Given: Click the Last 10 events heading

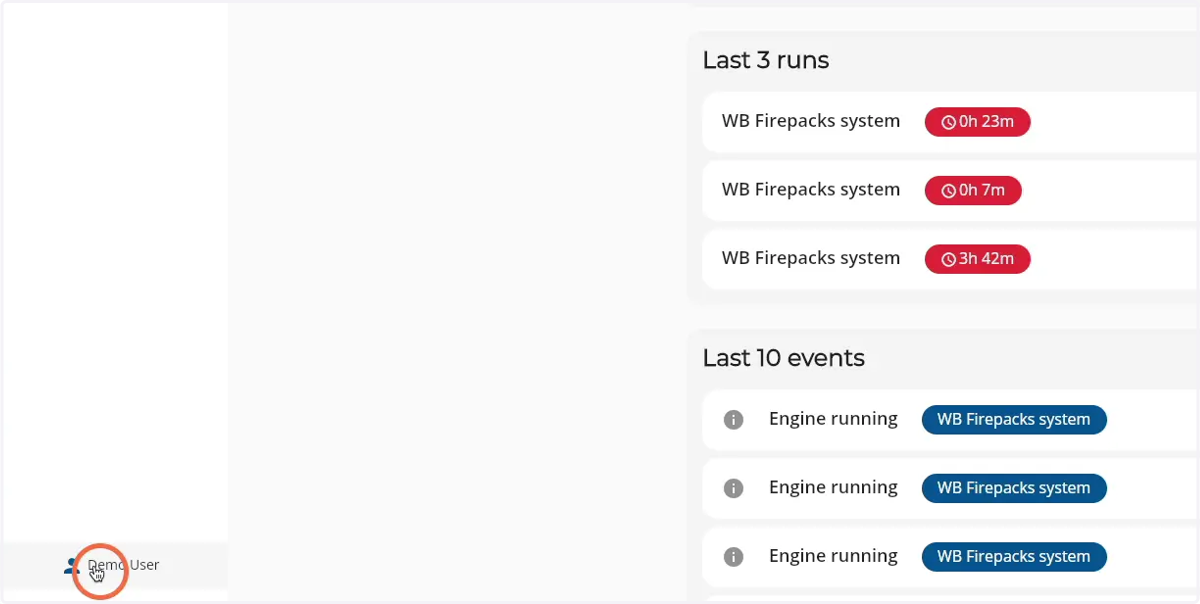Looking at the screenshot, I should click(783, 358).
